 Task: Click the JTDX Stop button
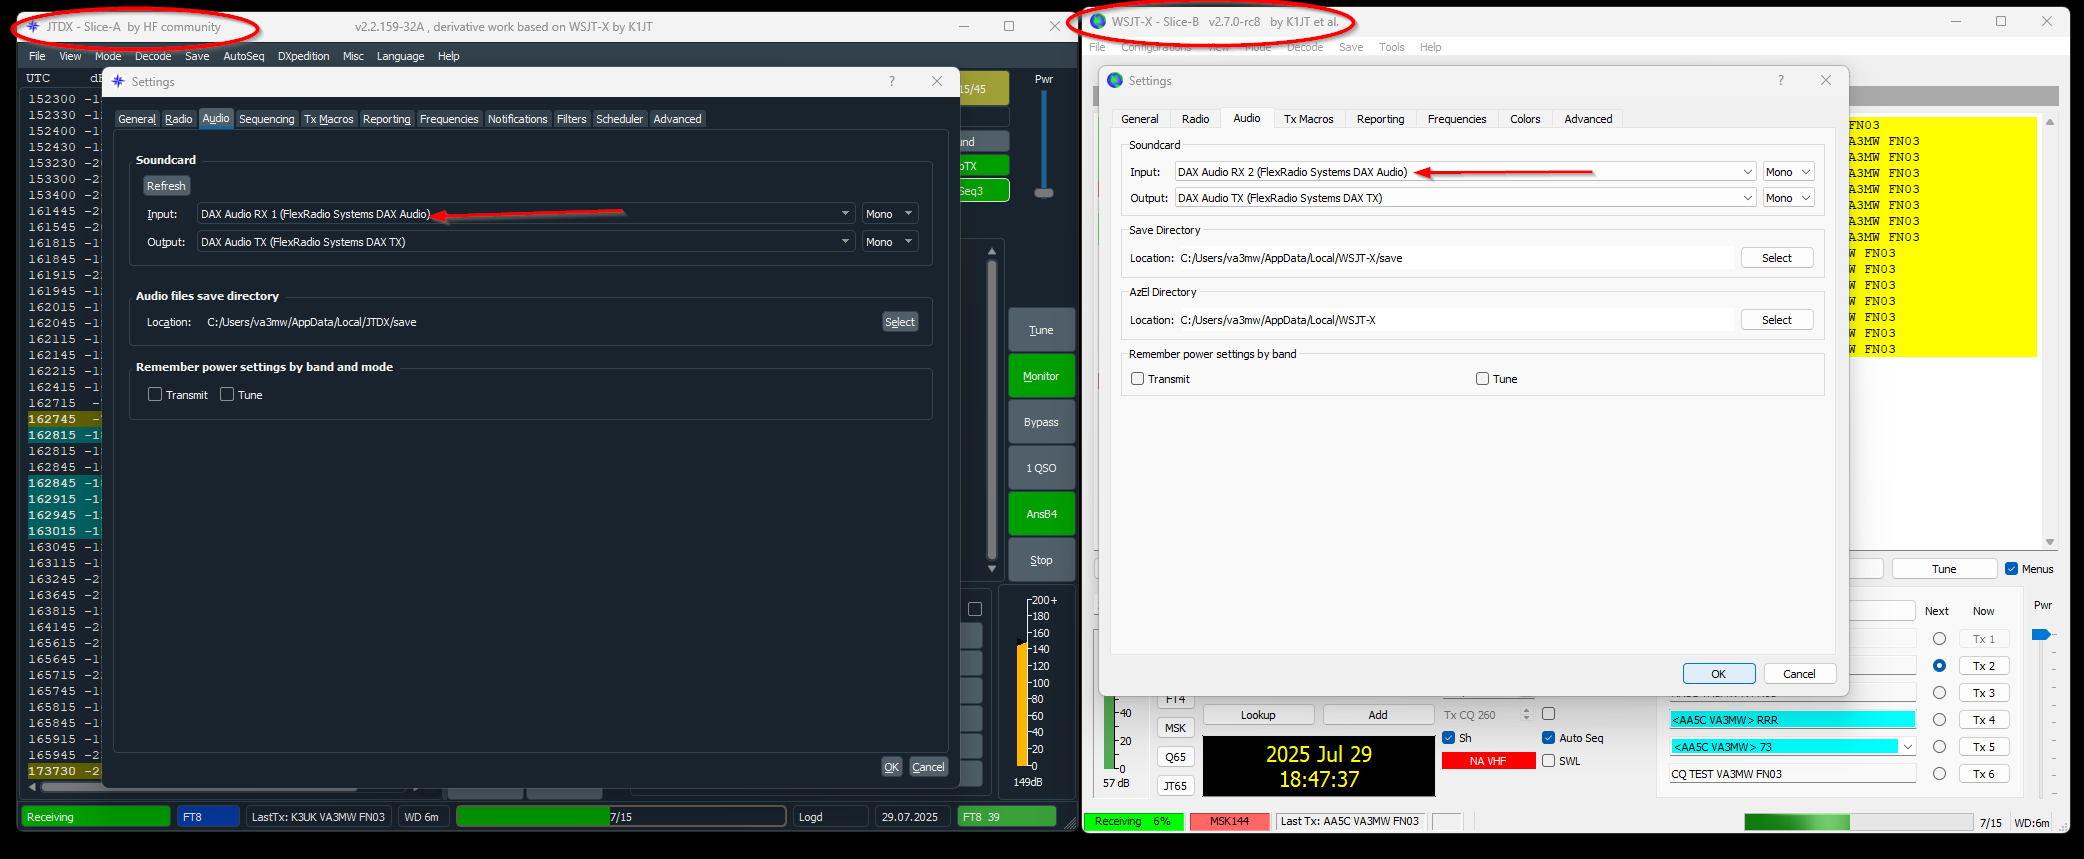(1041, 560)
